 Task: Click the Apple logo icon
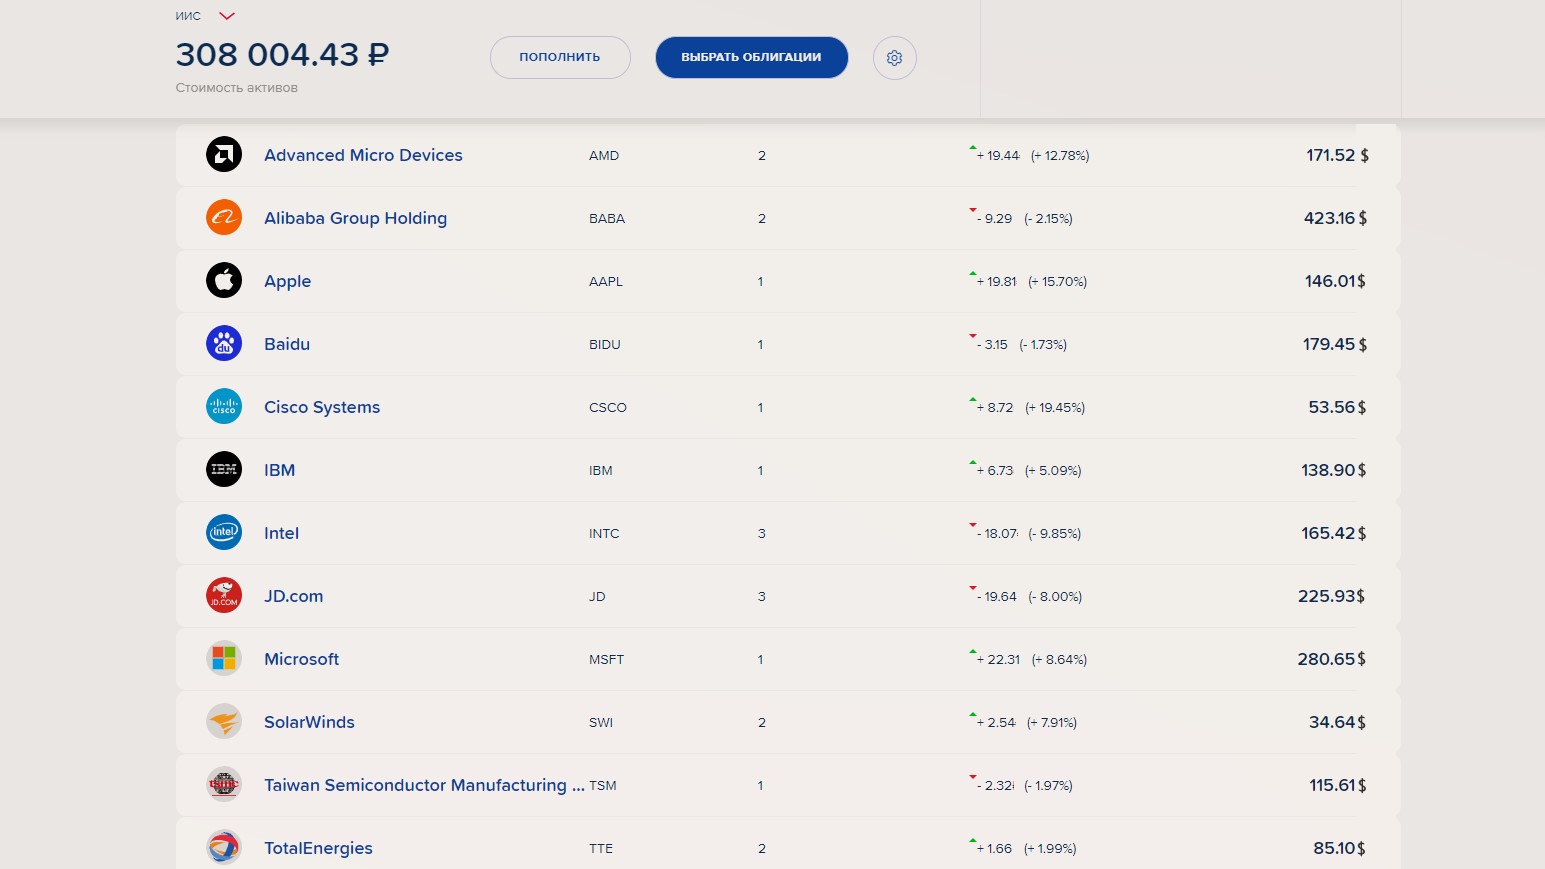tap(224, 280)
